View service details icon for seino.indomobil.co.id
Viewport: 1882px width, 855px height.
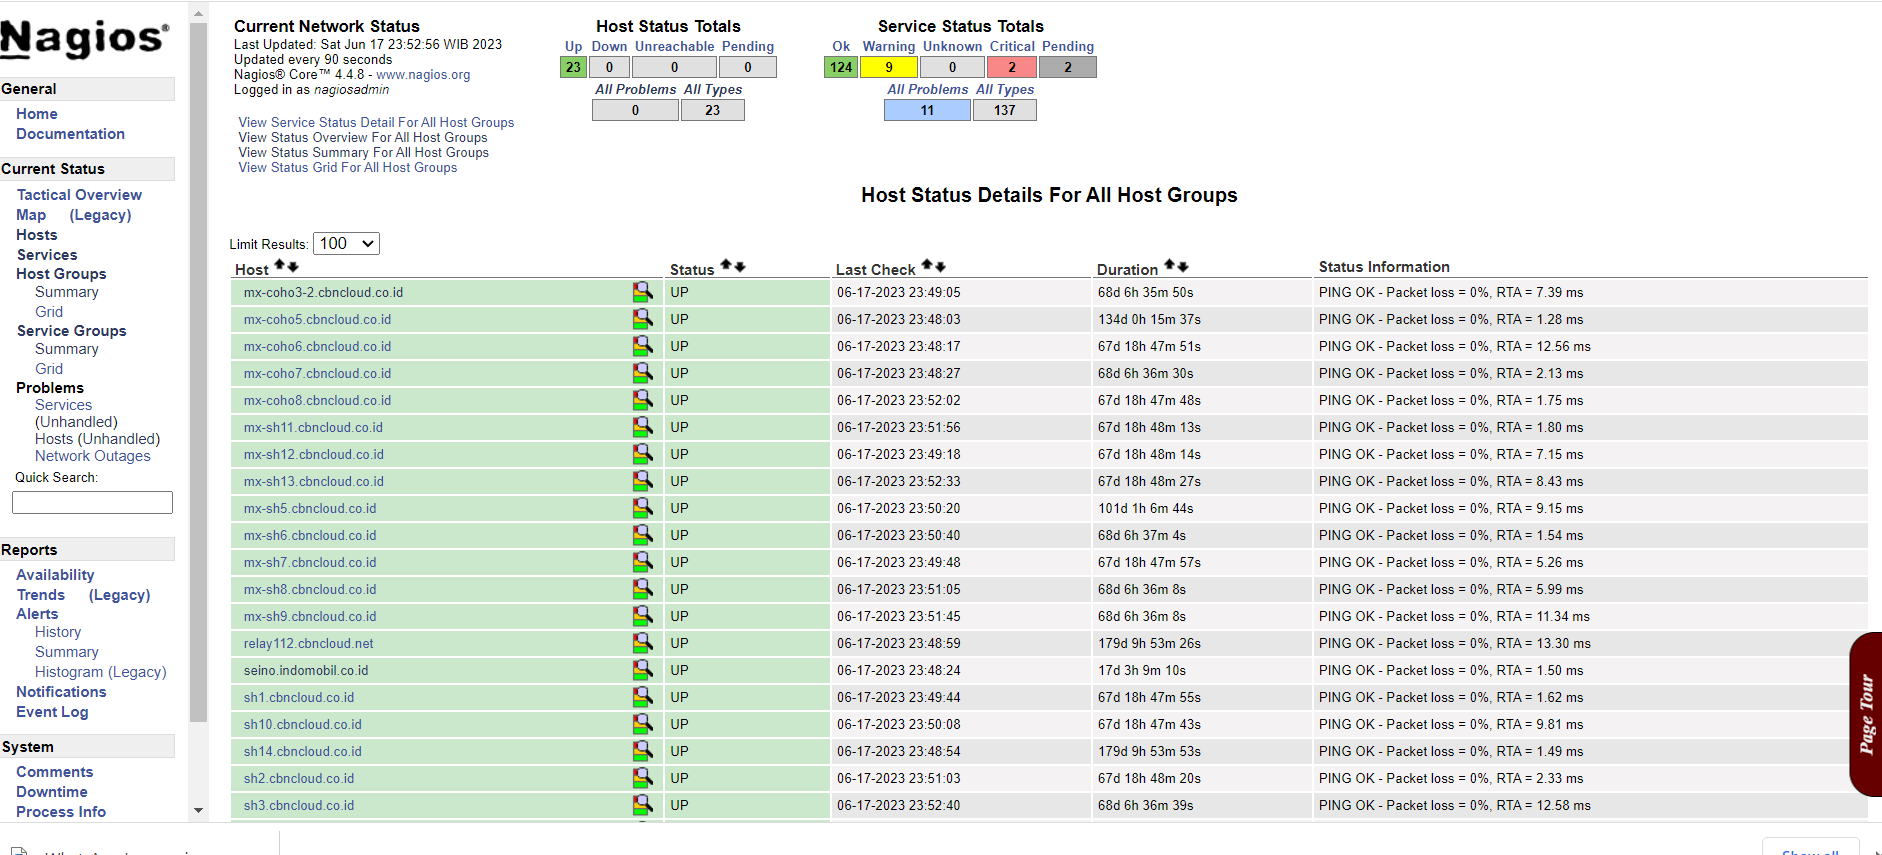coord(642,670)
